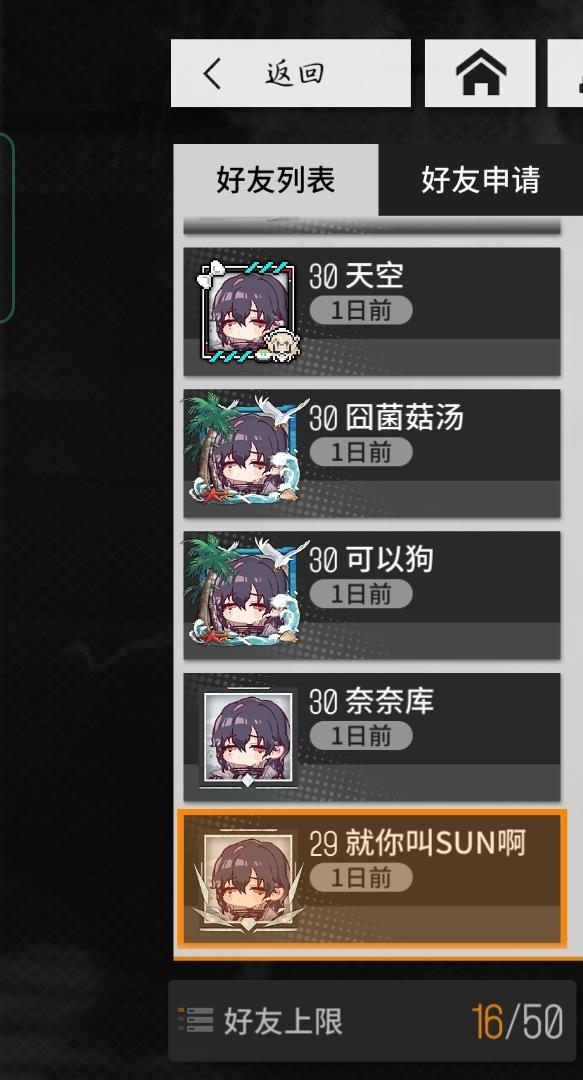Image resolution: width=583 pixels, height=1080 pixels.
Task: Click the 好友上限 label bar
Action: (372, 1021)
